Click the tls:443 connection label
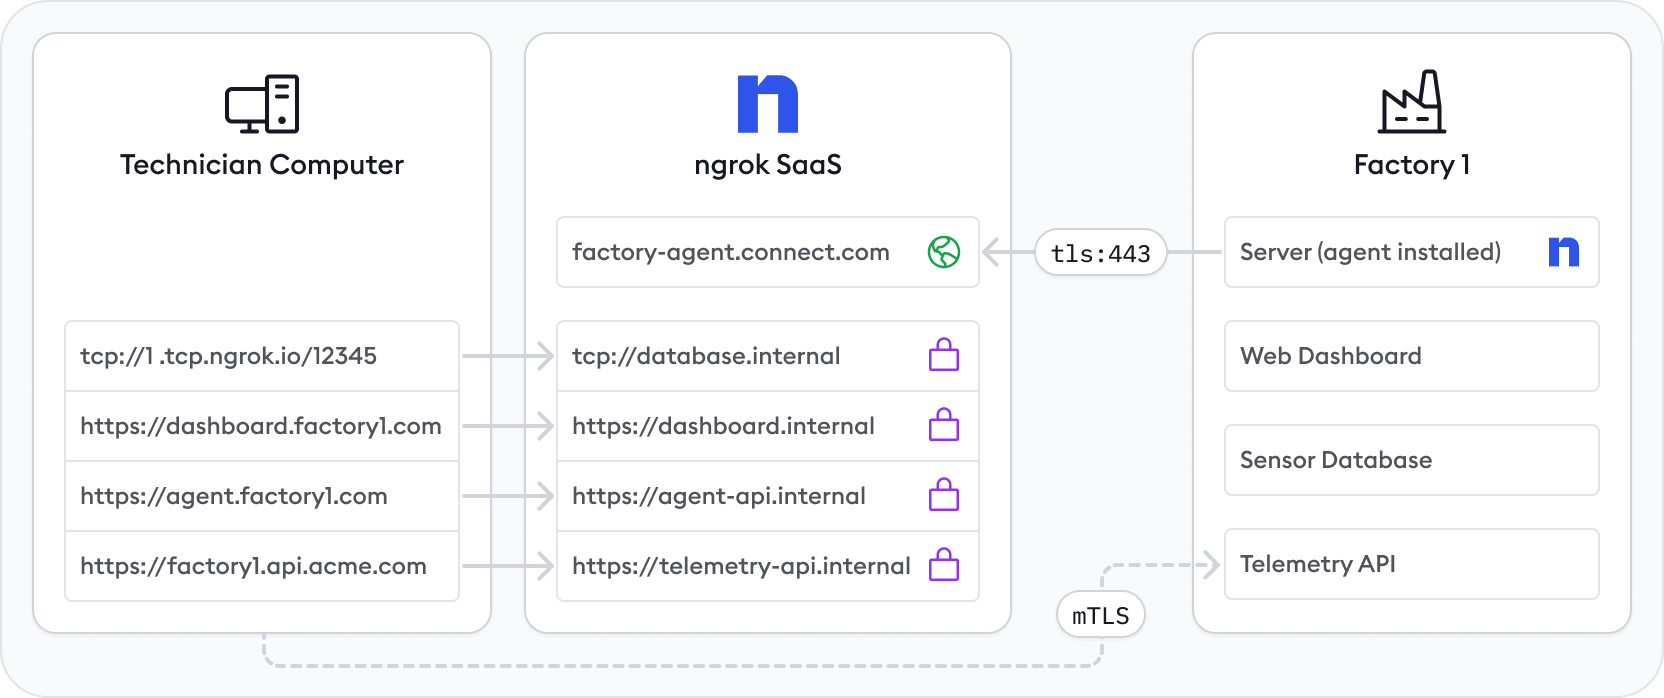Viewport: 1664px width, 698px height. pyautogui.click(x=1100, y=253)
